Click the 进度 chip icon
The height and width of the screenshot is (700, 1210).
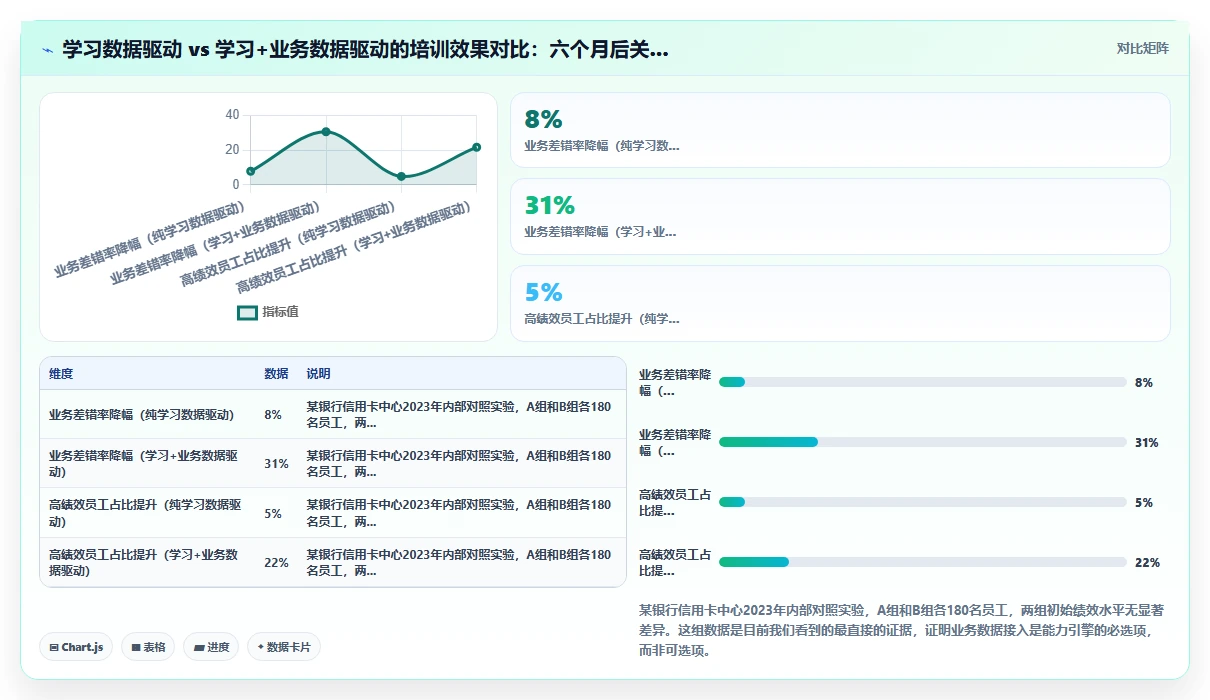(199, 647)
